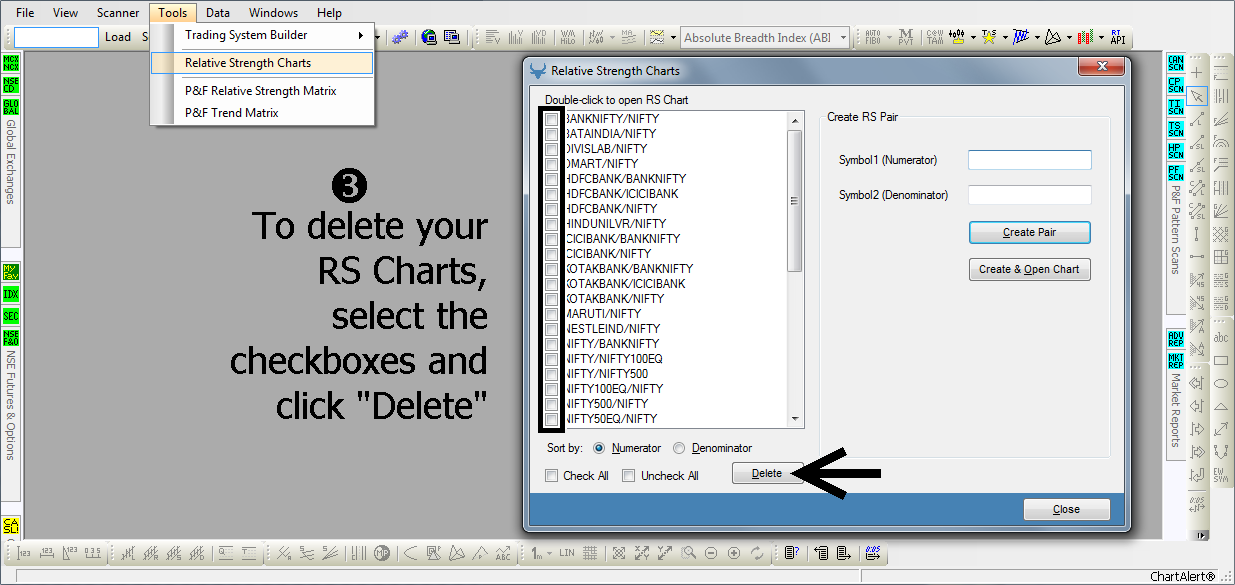
Task: Click the globe icon in top toolbar
Action: pos(429,37)
